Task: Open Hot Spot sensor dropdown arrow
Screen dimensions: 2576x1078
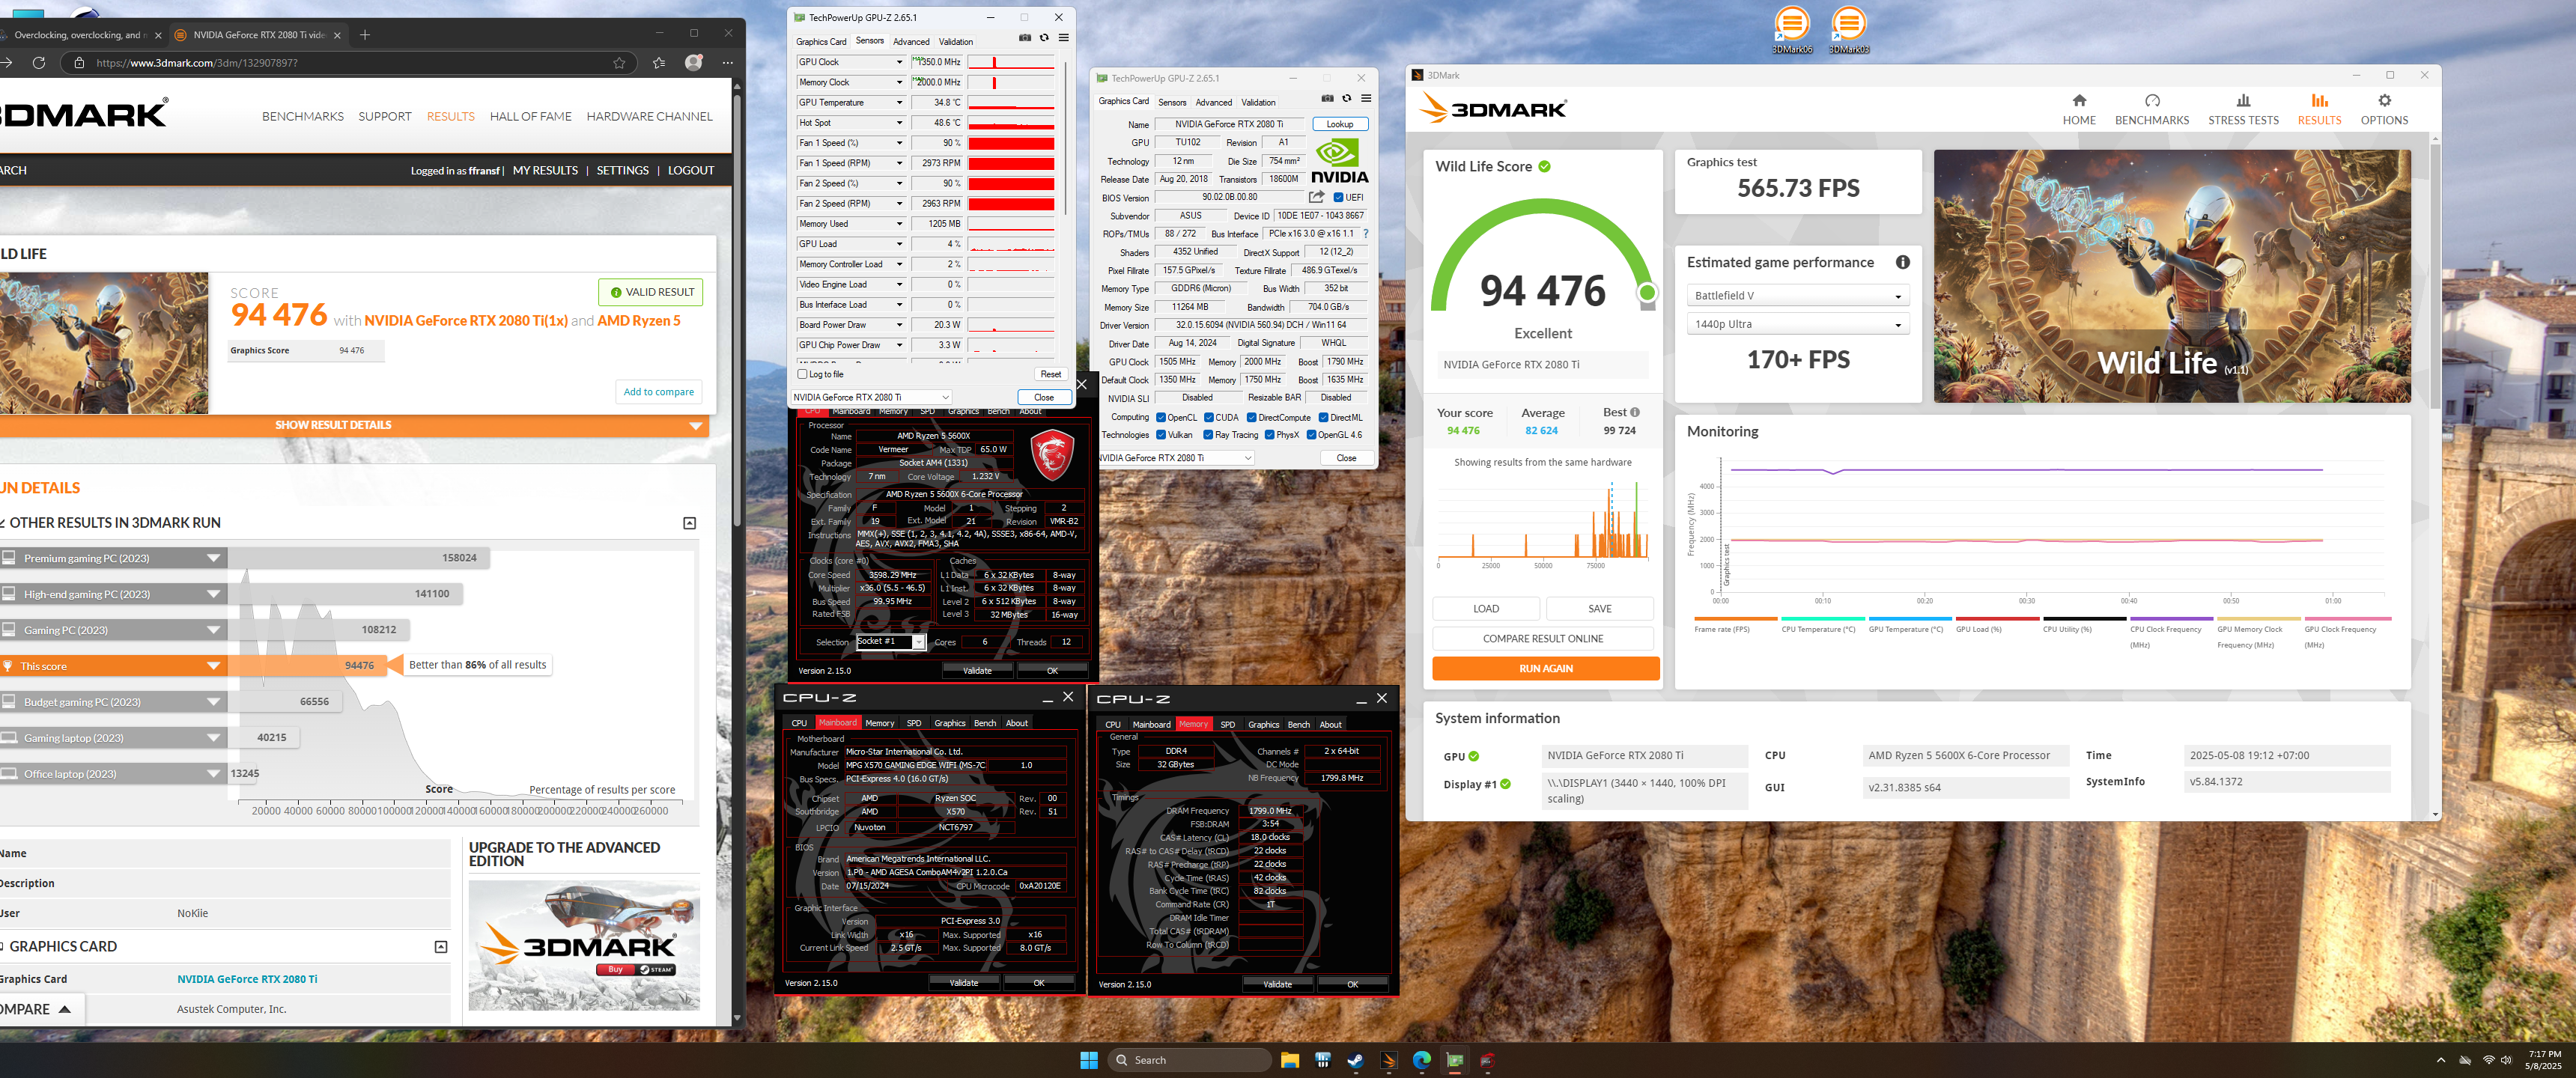Action: (899, 123)
